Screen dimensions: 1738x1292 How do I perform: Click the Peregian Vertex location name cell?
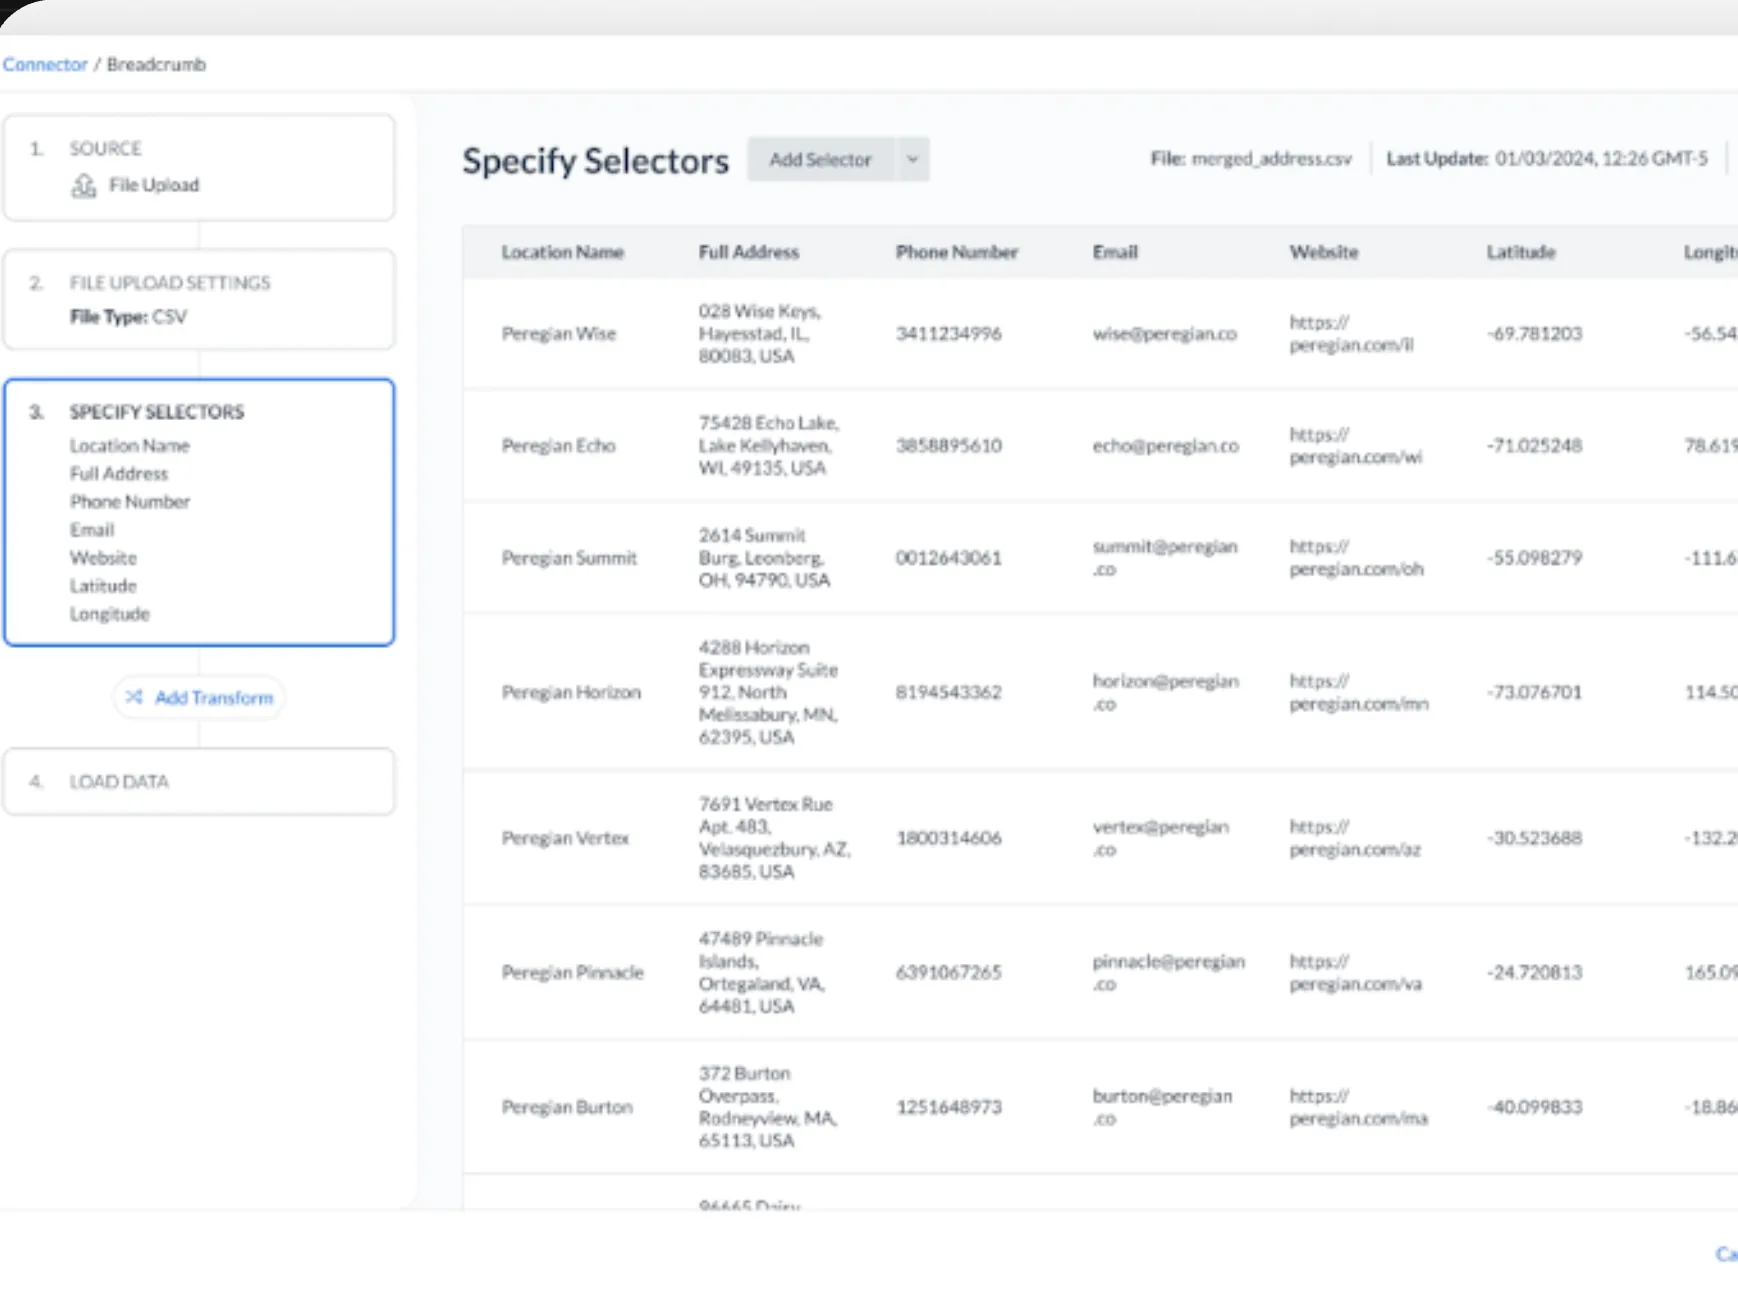coord(565,838)
